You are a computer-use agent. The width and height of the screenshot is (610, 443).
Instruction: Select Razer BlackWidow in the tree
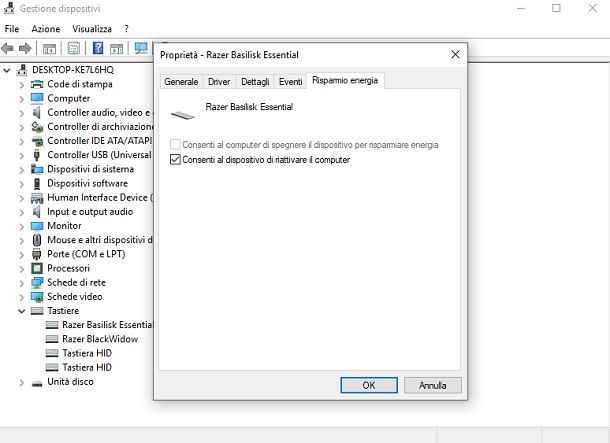tap(100, 339)
